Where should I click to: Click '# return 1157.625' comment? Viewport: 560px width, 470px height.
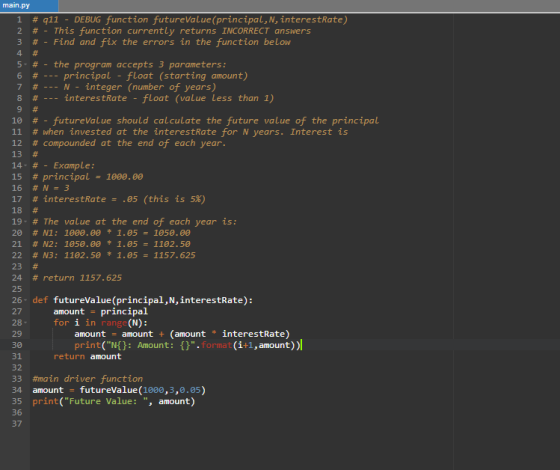[x=77, y=278]
